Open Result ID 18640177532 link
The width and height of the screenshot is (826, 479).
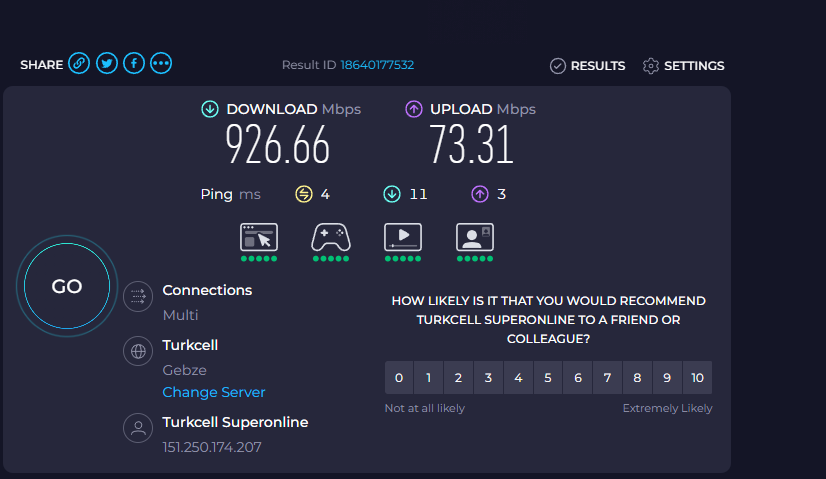[x=377, y=65]
